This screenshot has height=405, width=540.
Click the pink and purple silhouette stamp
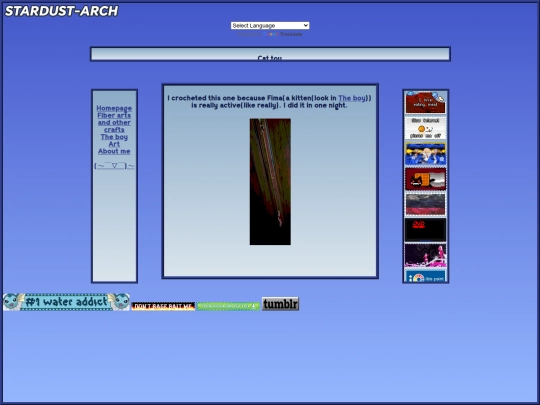425,256
